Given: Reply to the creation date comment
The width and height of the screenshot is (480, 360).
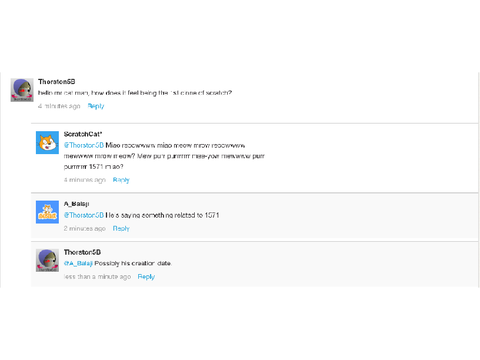Looking at the screenshot, I should [146, 277].
